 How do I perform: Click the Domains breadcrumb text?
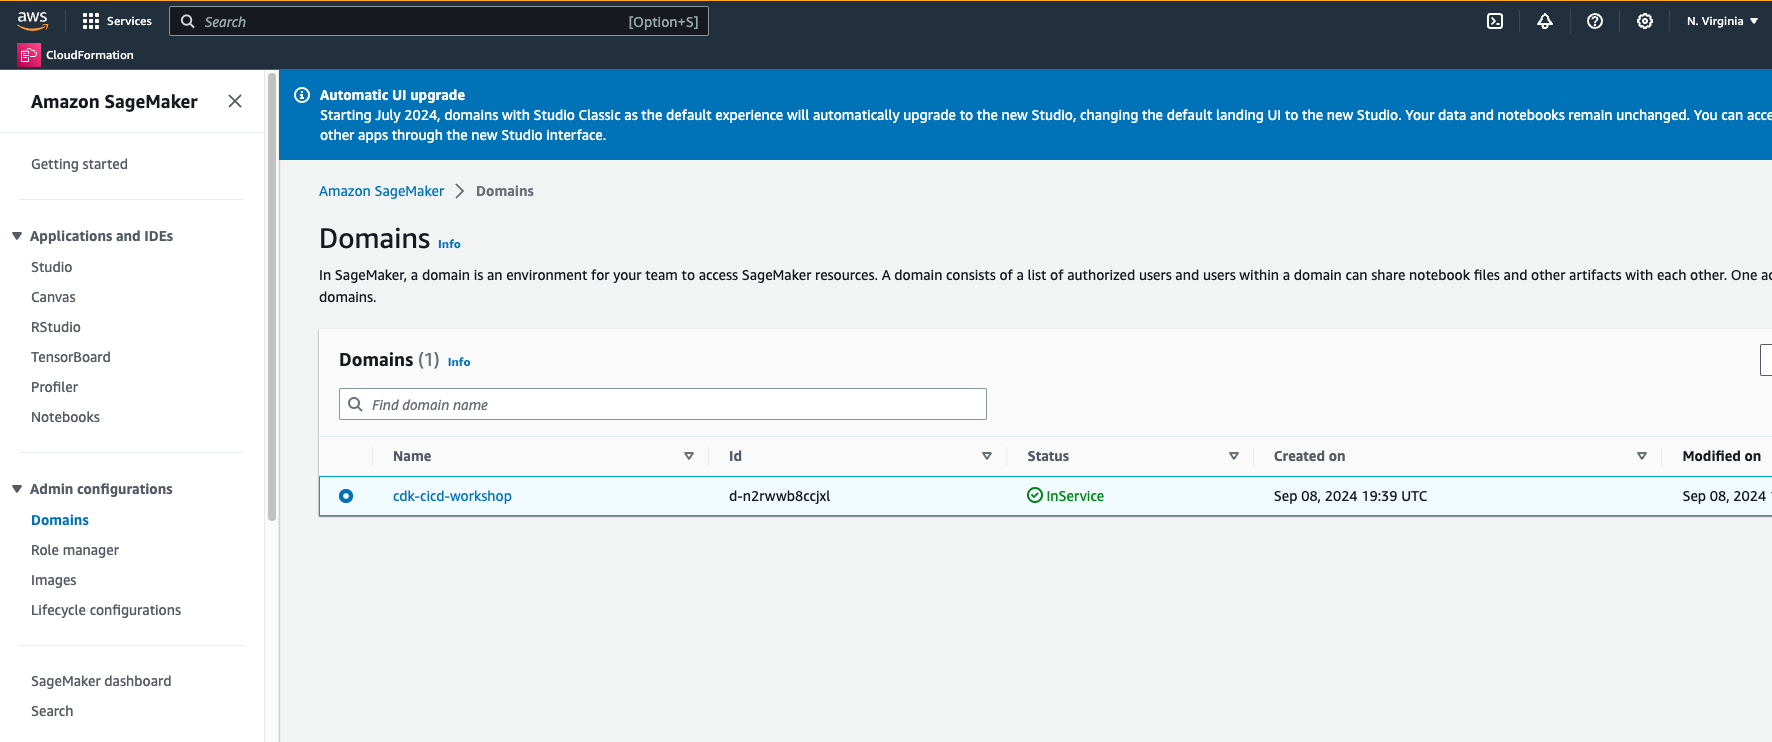[x=505, y=191]
